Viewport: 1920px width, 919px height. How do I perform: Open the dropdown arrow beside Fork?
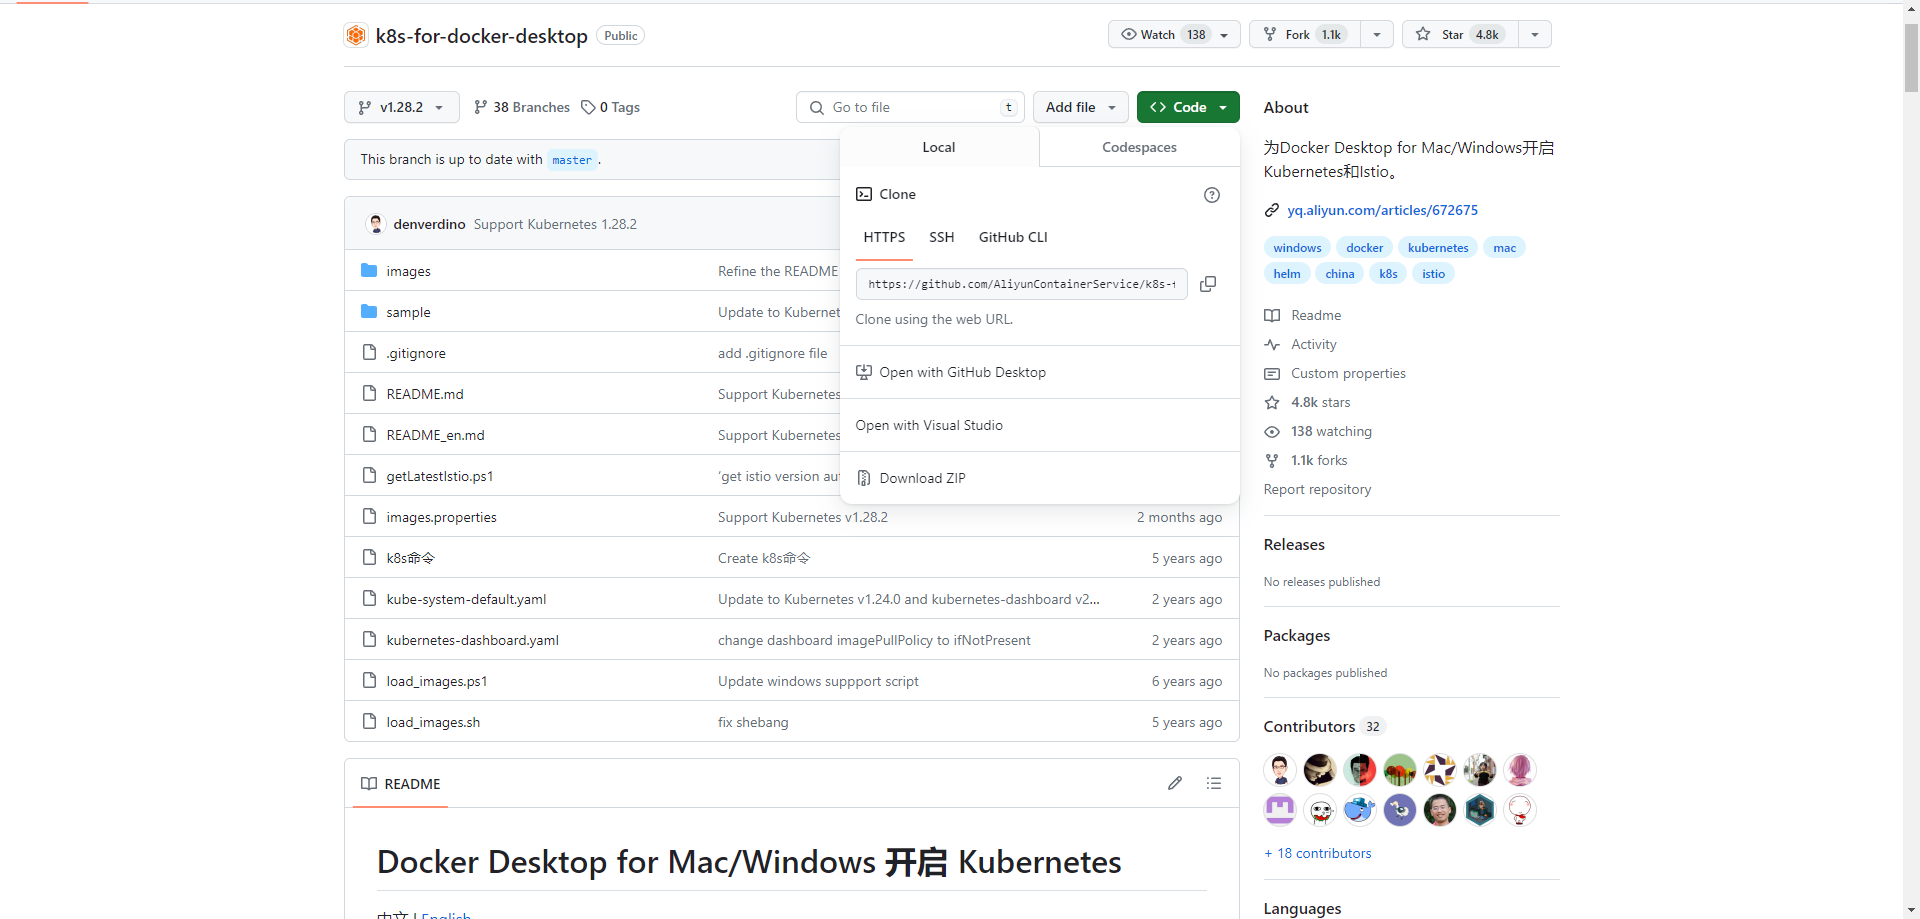(1377, 34)
